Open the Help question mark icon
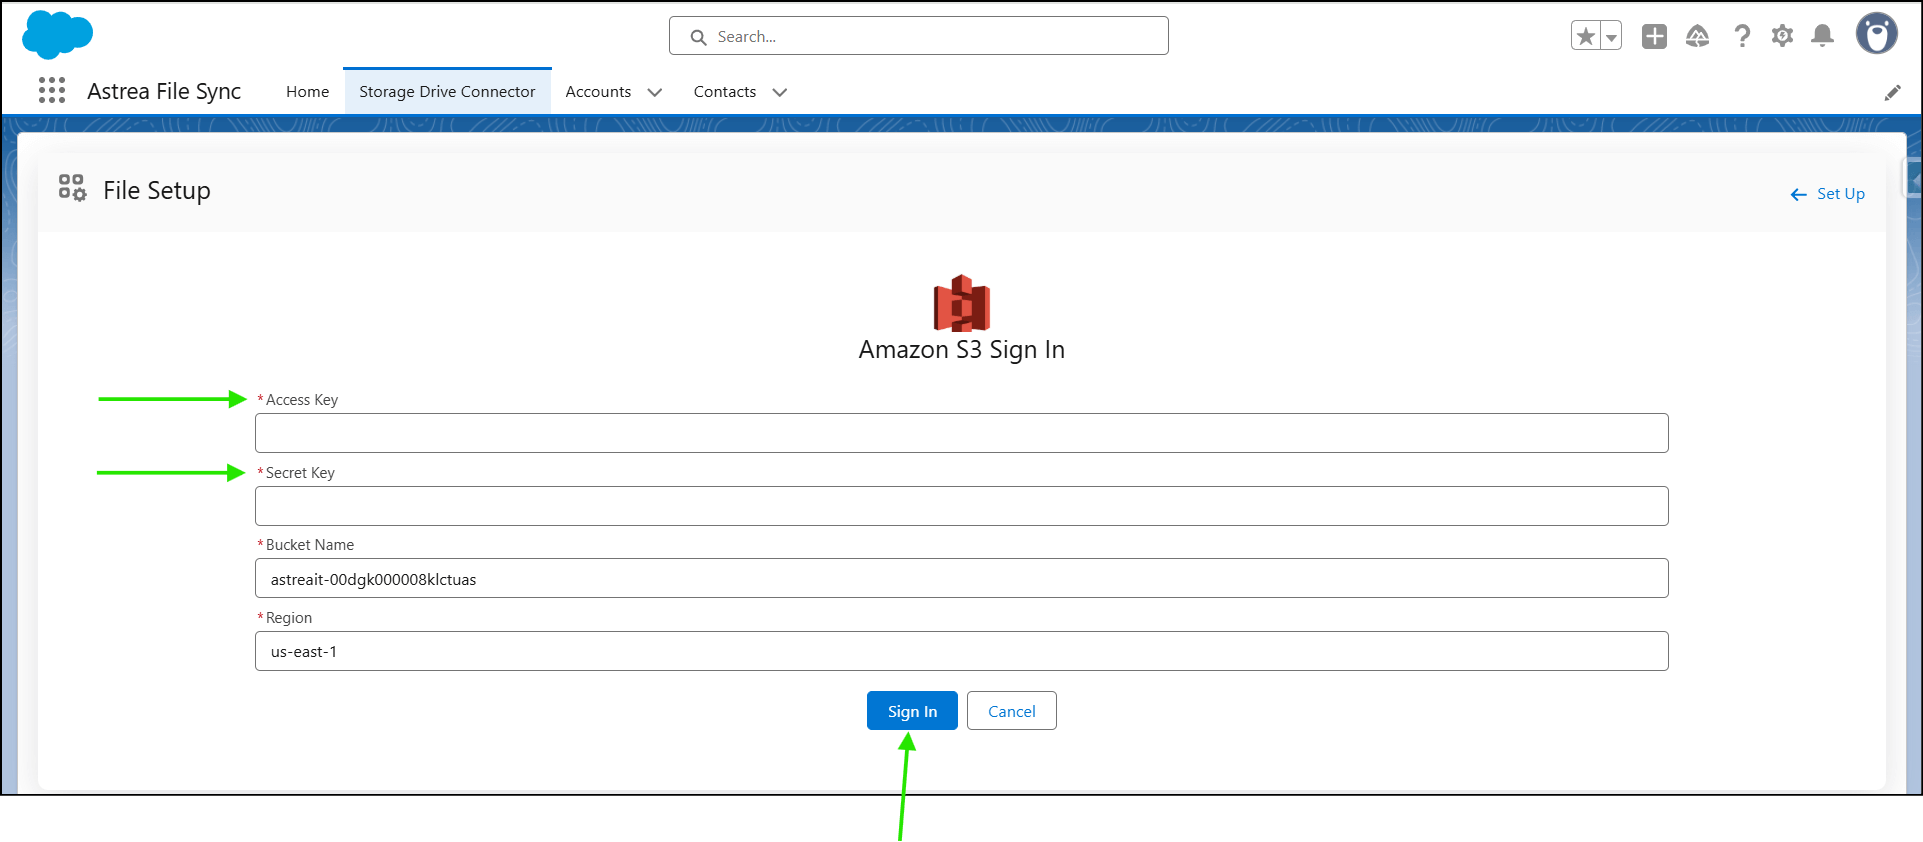Viewport: 1923px width, 842px height. [1742, 37]
